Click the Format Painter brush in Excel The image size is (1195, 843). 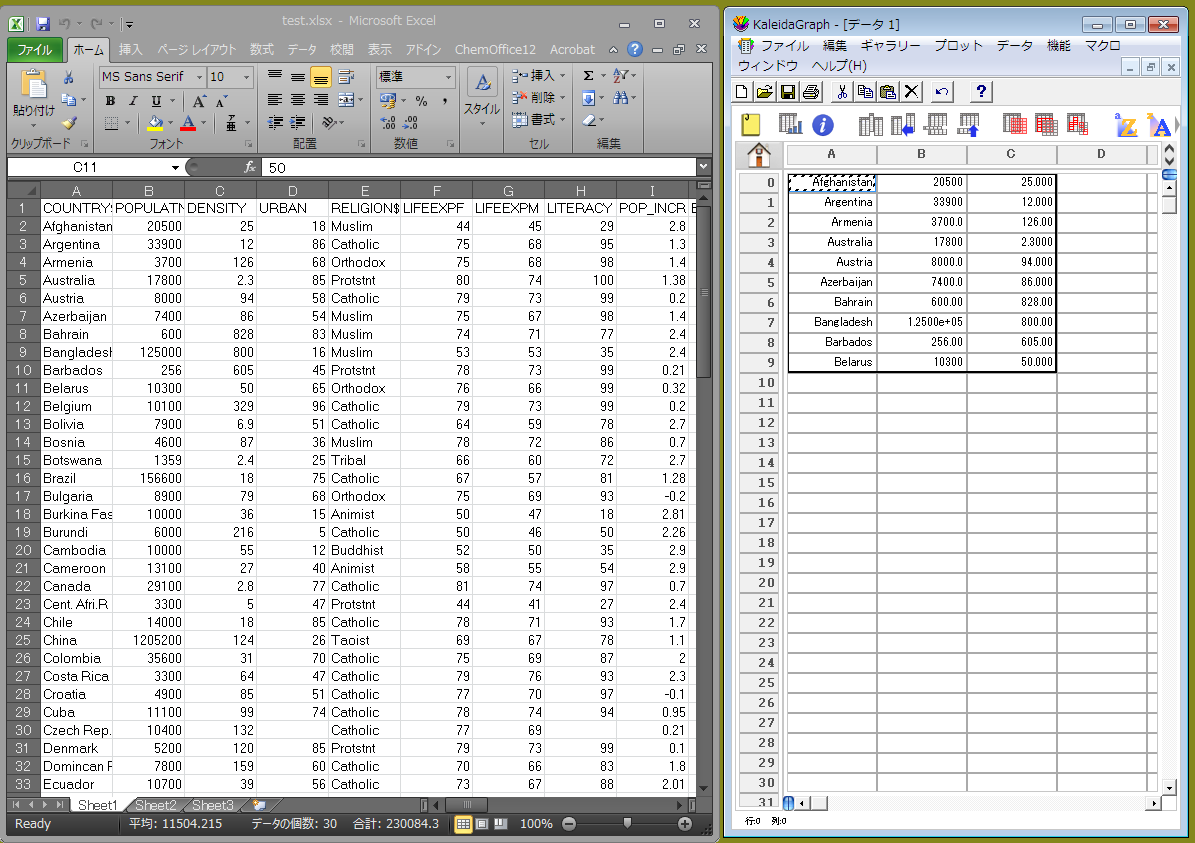(x=69, y=122)
